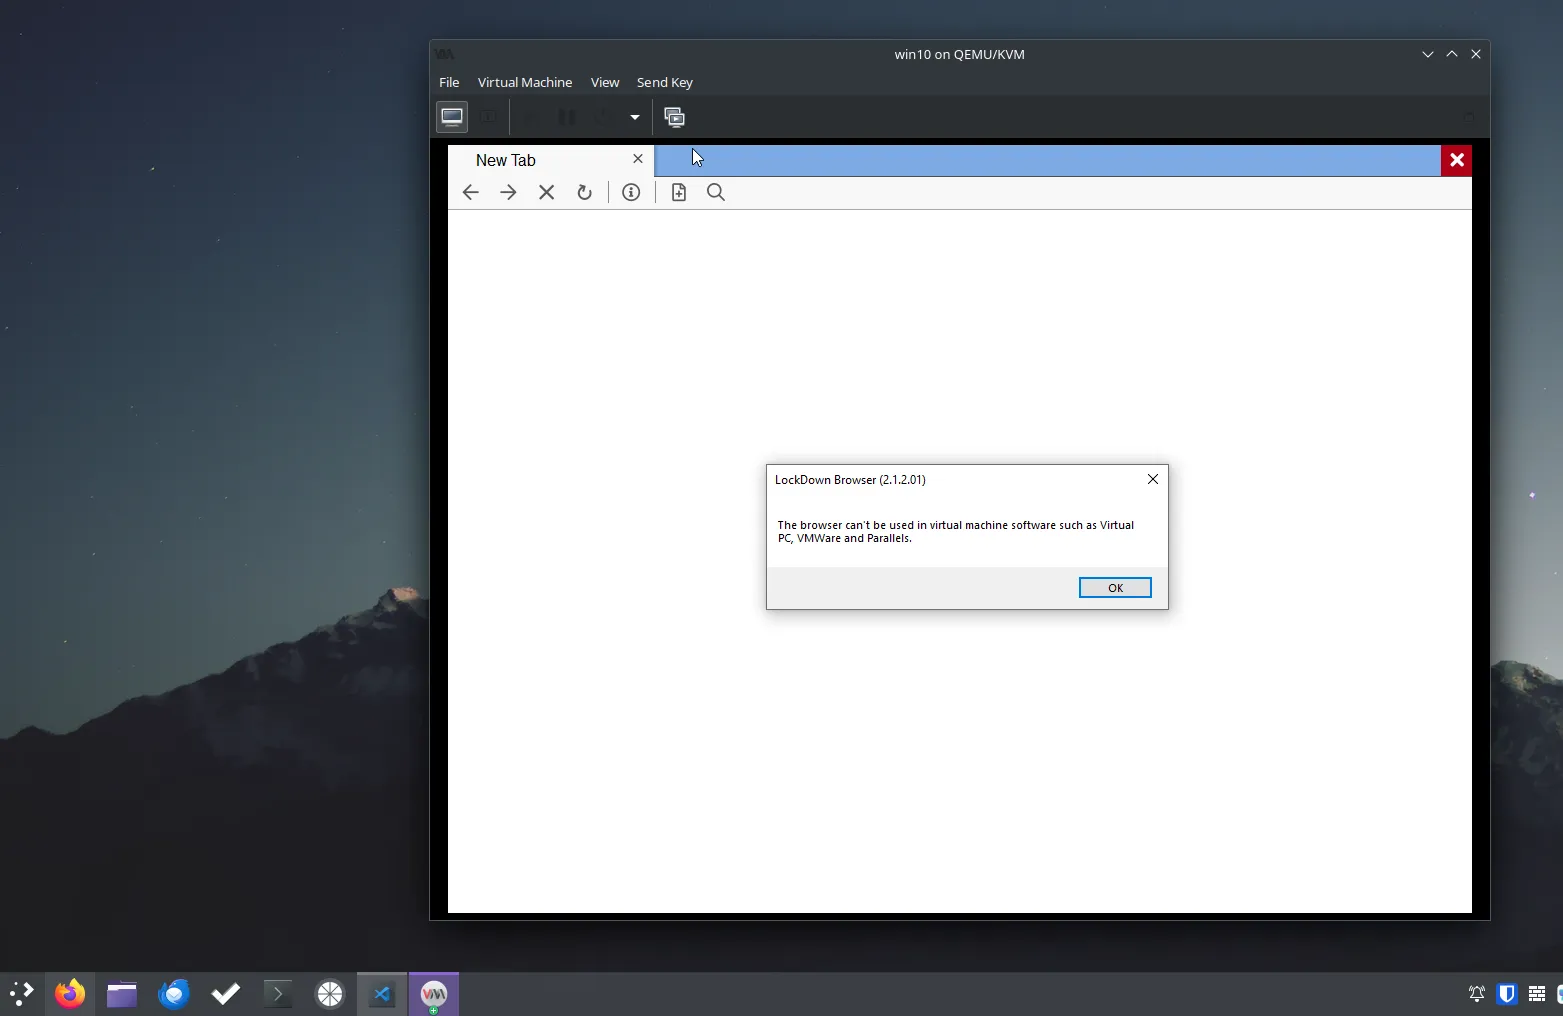Click OK to dismiss the LockDown Browser warning

(x=1114, y=587)
